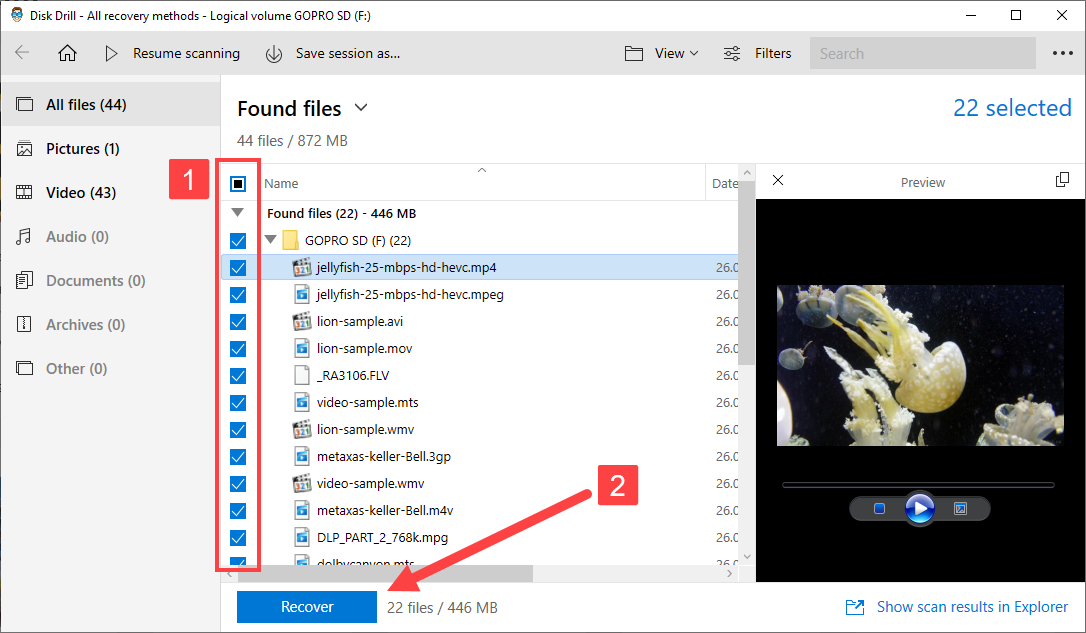Uncheck jellyfish-25-mbps-hd-hevc.mpeg checkbox
The height and width of the screenshot is (633, 1086).
pos(238,294)
